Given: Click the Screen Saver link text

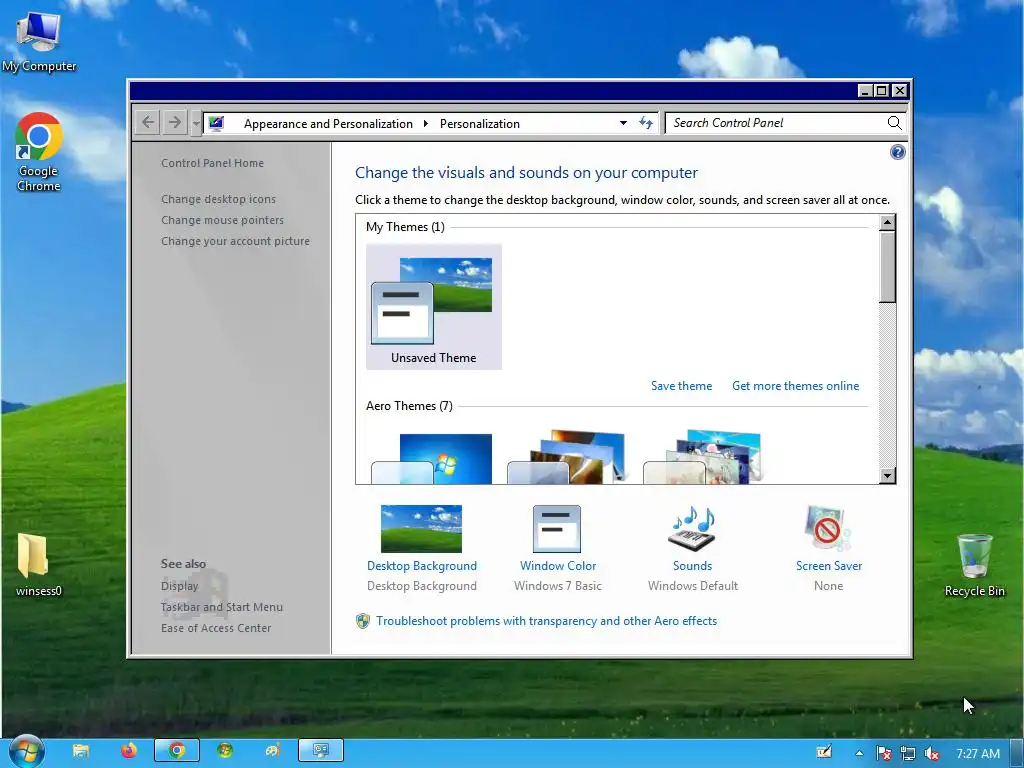Looking at the screenshot, I should click(829, 566).
